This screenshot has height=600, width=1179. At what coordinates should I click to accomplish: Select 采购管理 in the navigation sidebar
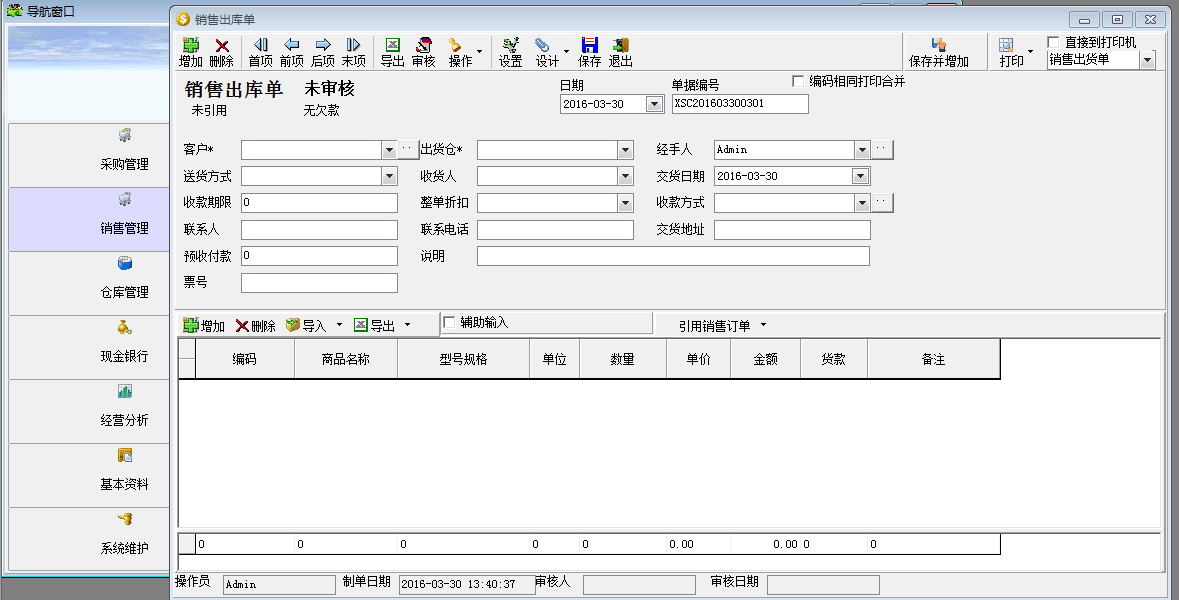pyautogui.click(x=124, y=154)
